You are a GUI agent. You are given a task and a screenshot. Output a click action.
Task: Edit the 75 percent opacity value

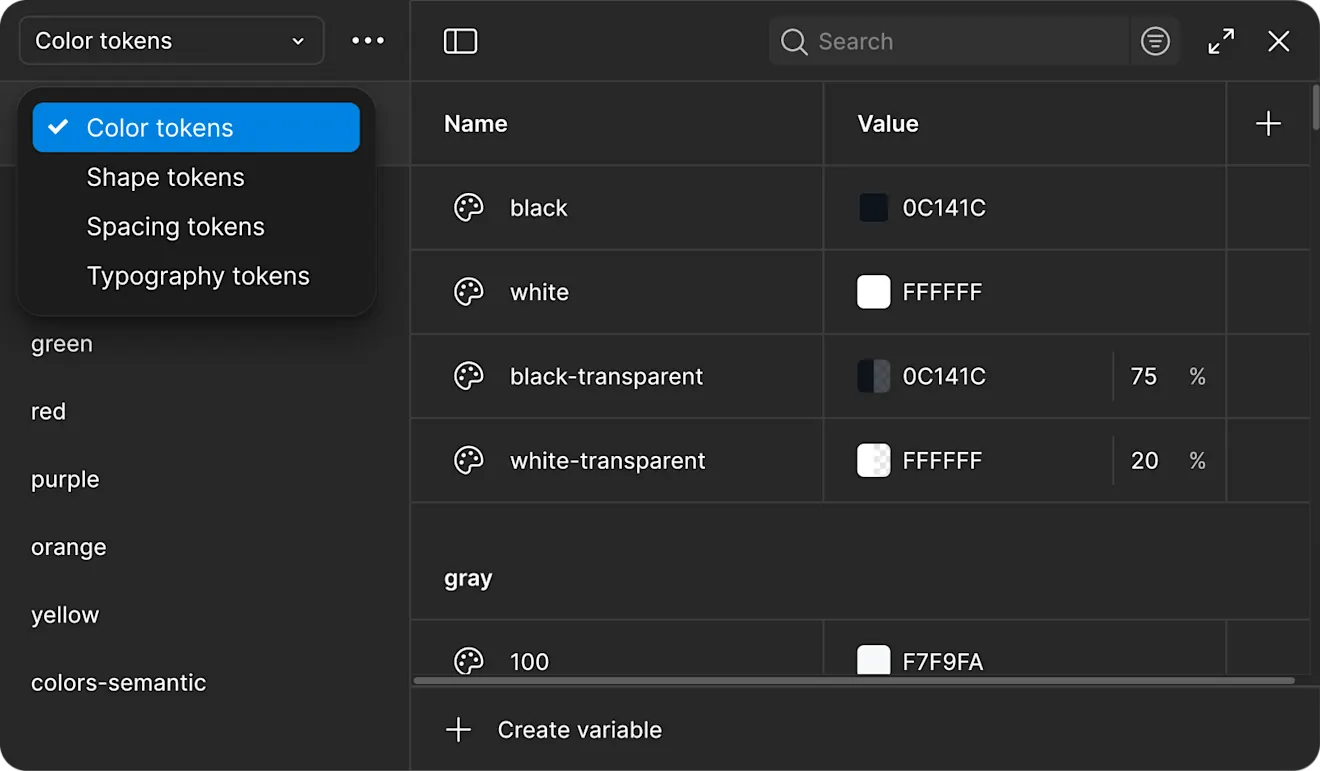coord(1144,376)
